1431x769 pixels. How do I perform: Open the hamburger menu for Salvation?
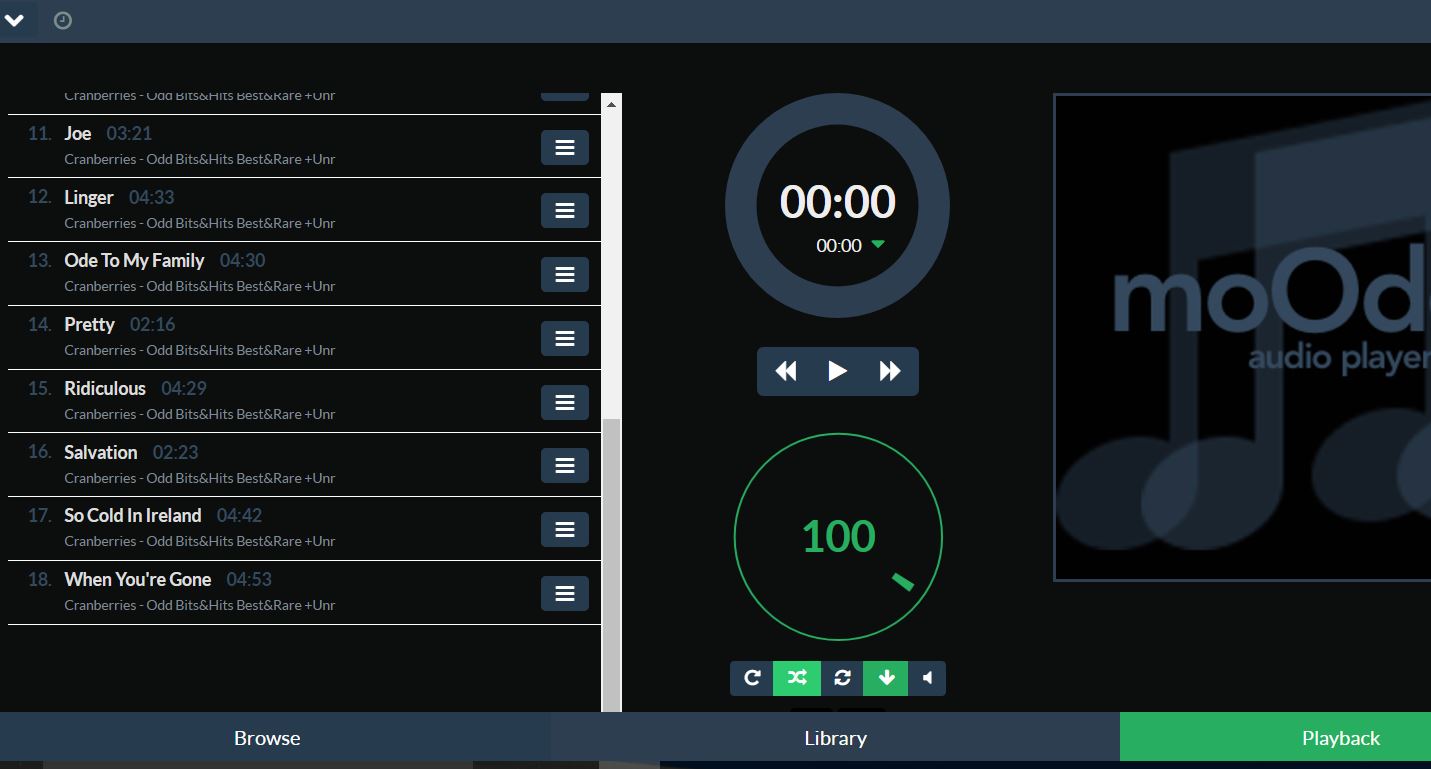(x=565, y=465)
